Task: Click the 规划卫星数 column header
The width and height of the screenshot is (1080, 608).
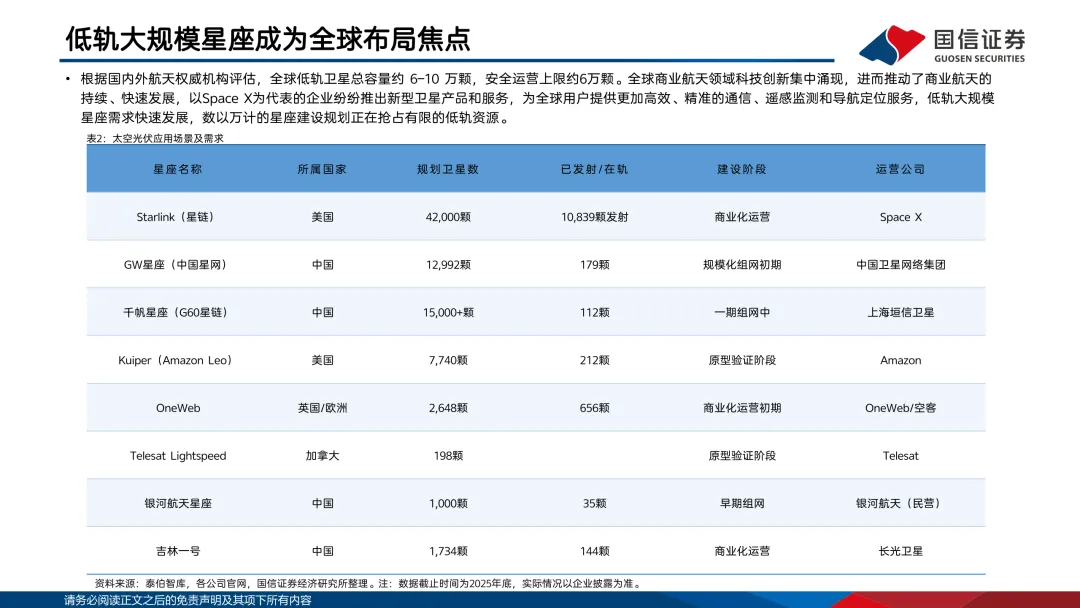Action: point(448,169)
